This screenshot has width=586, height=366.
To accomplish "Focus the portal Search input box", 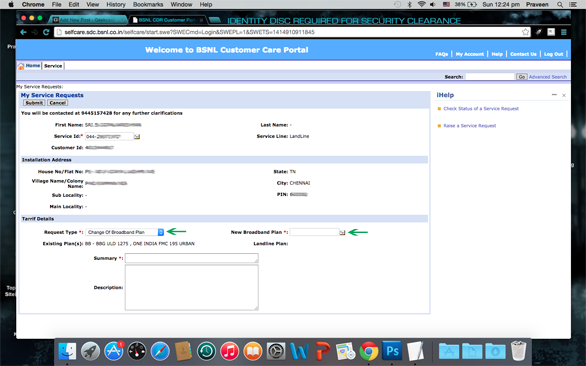I will (490, 77).
